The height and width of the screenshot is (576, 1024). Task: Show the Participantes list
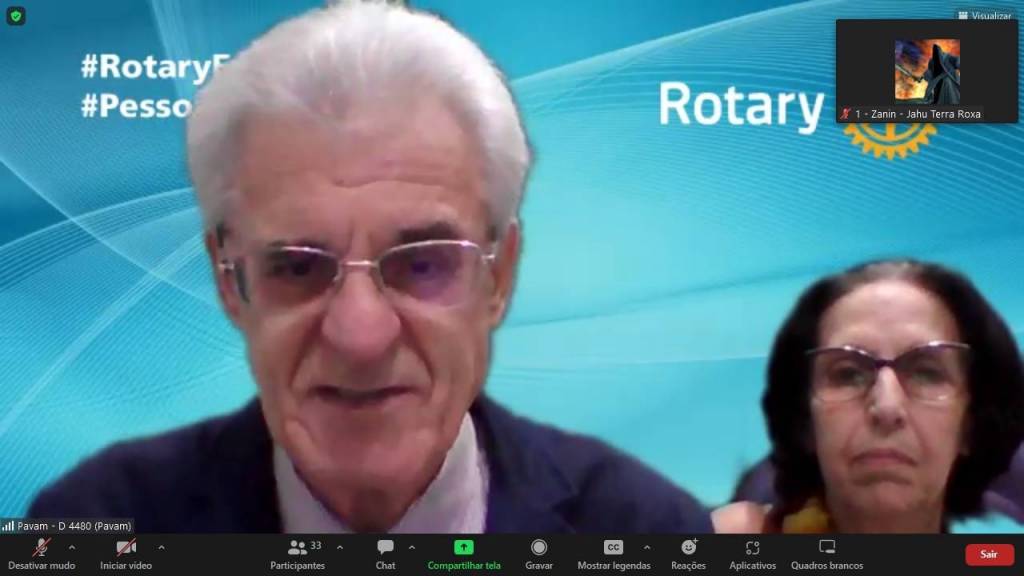click(x=298, y=553)
